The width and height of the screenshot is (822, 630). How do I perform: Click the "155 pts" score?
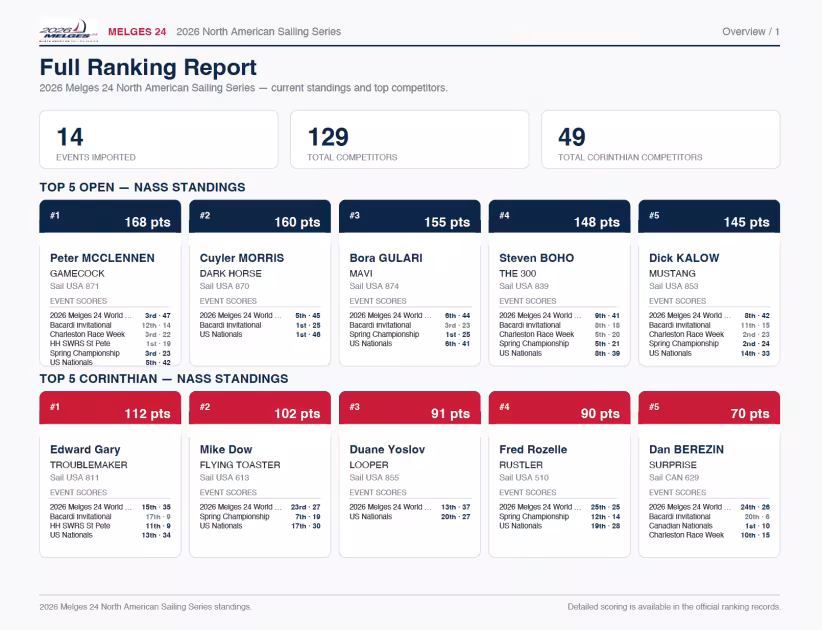[x=447, y=222]
